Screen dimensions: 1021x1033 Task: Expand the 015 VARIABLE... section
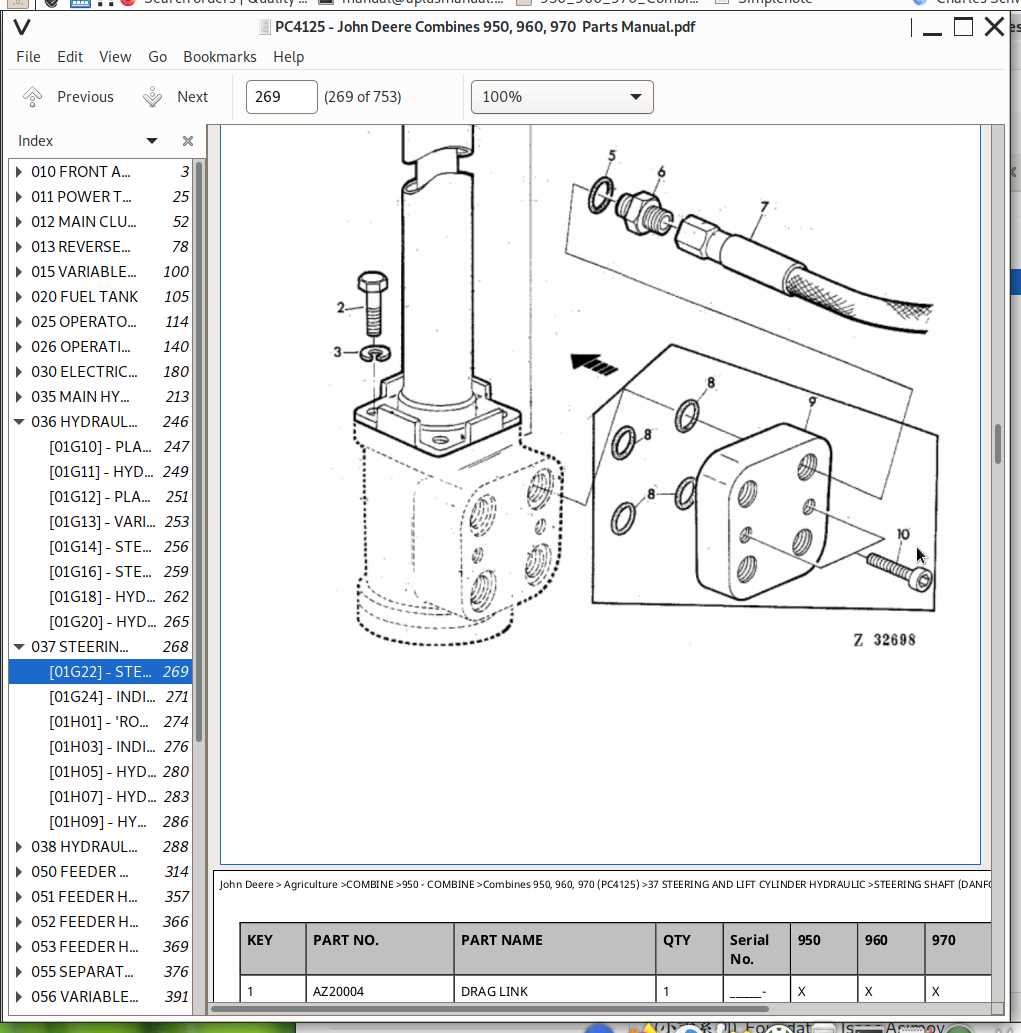pos(18,272)
